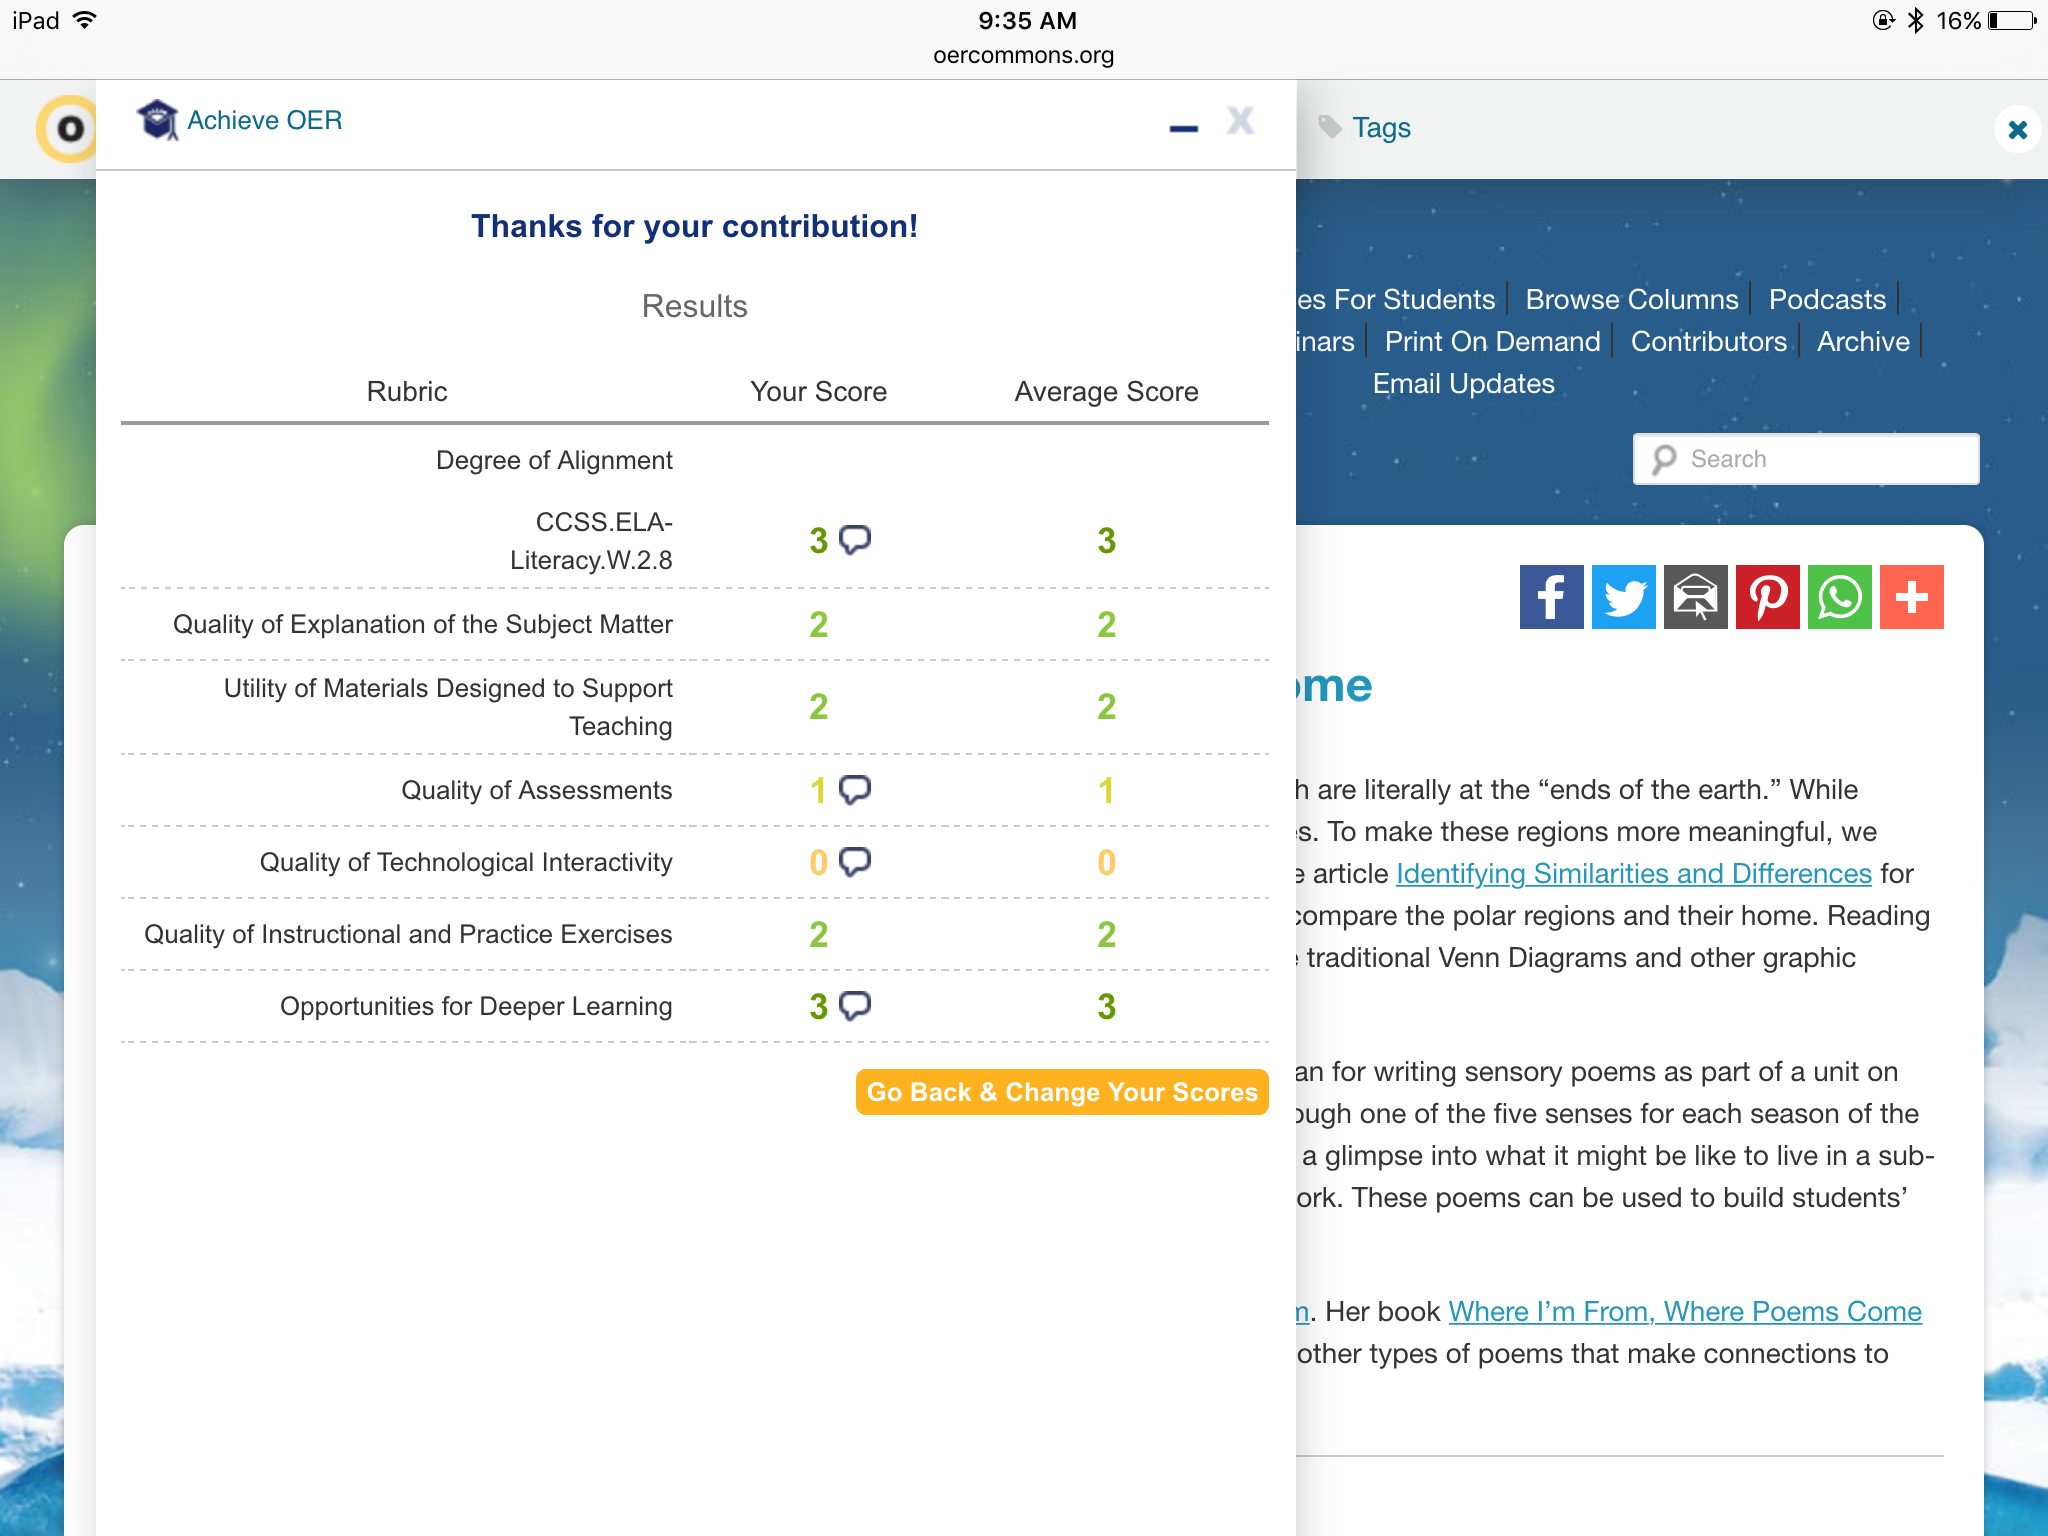Click the Google Classroom share icon
2048x1536 pixels.
click(1695, 597)
